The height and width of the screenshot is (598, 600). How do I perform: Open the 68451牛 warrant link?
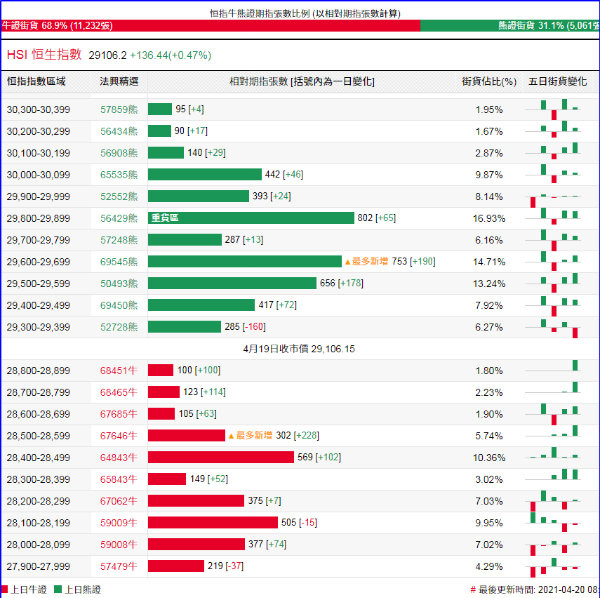(x=118, y=370)
